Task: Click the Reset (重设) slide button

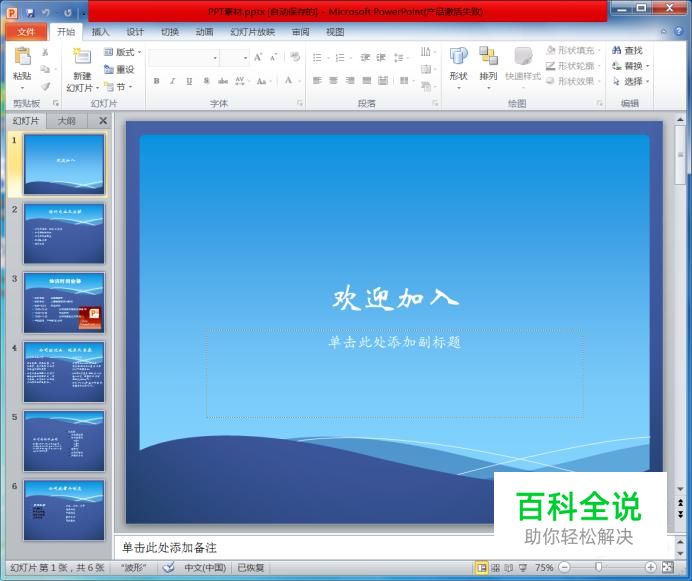Action: click(x=119, y=69)
